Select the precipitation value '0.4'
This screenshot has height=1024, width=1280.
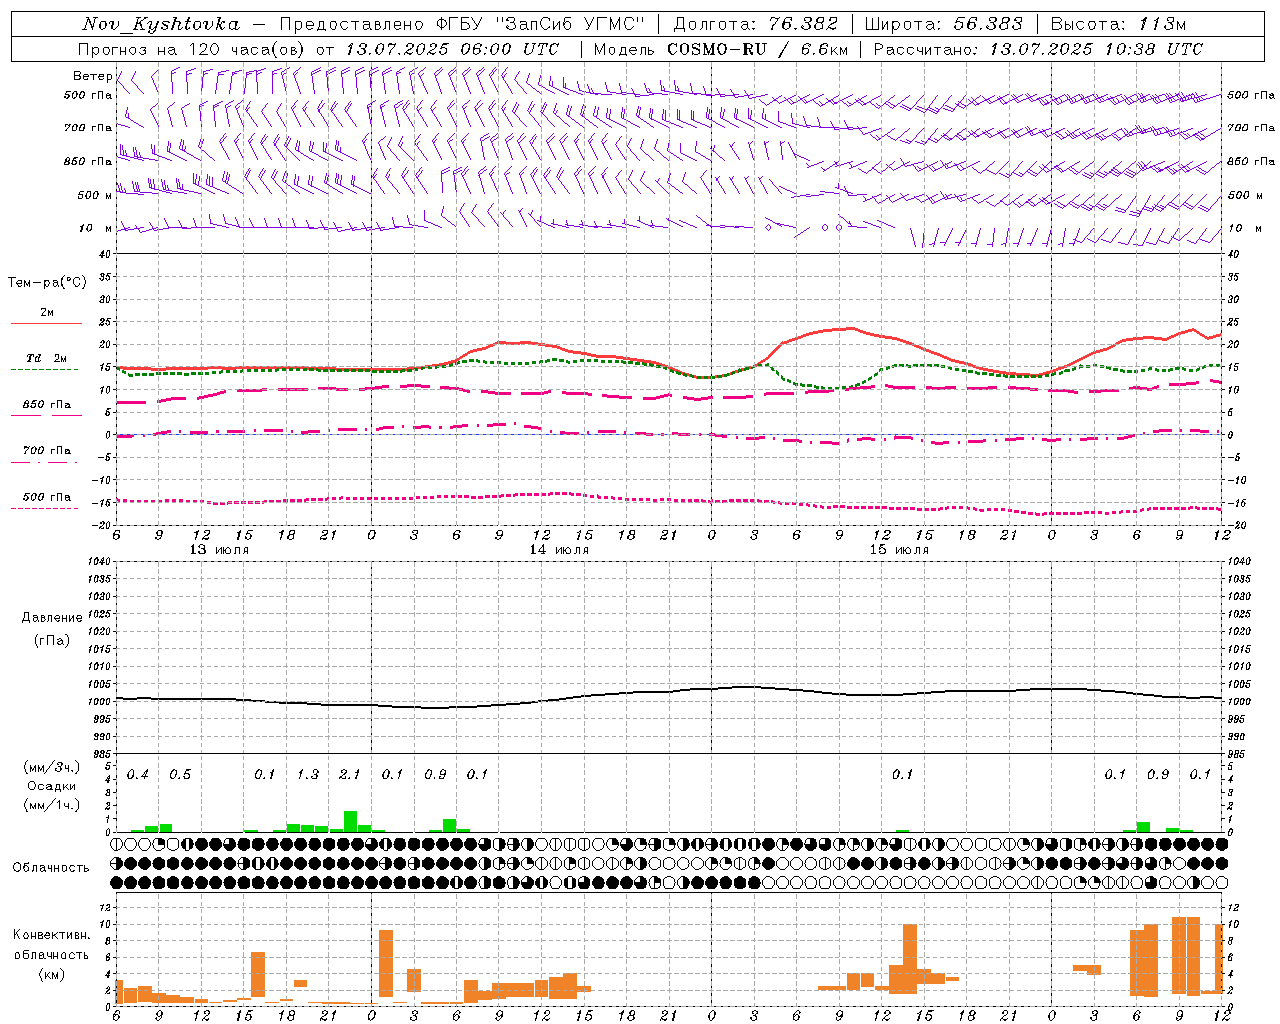click(138, 775)
